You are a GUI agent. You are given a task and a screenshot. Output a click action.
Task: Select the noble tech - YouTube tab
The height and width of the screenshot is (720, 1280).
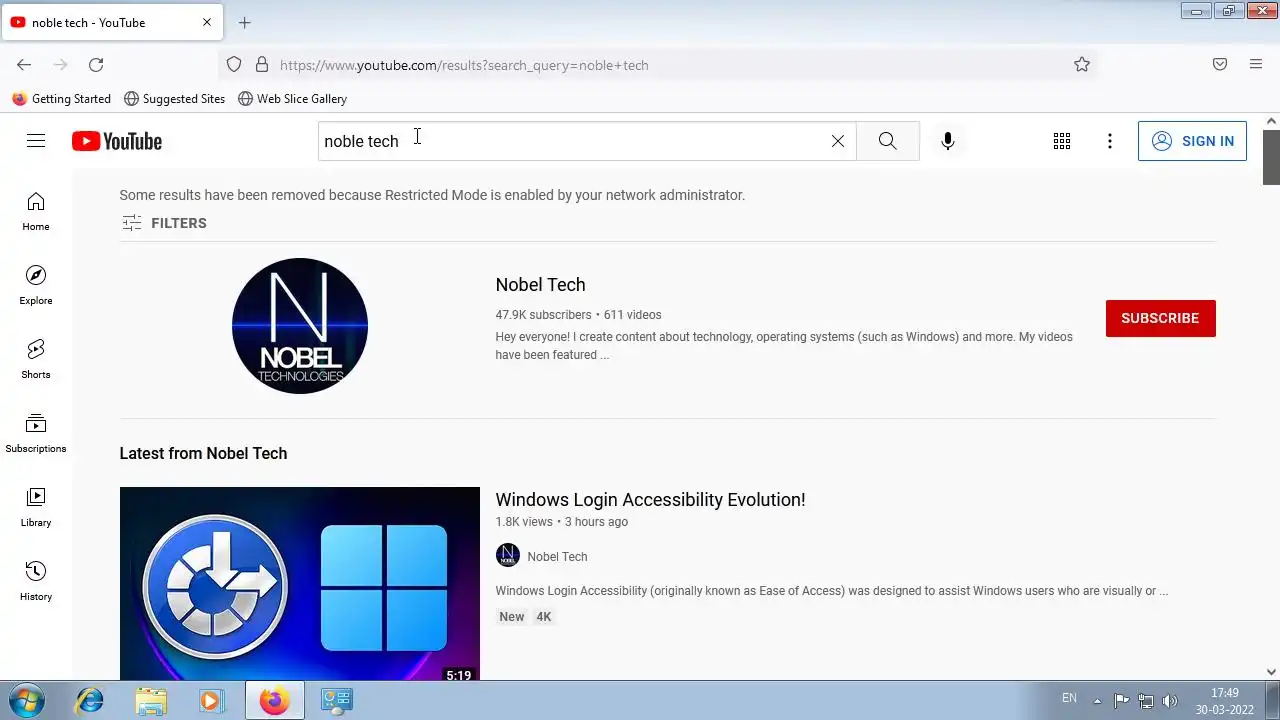click(x=111, y=22)
